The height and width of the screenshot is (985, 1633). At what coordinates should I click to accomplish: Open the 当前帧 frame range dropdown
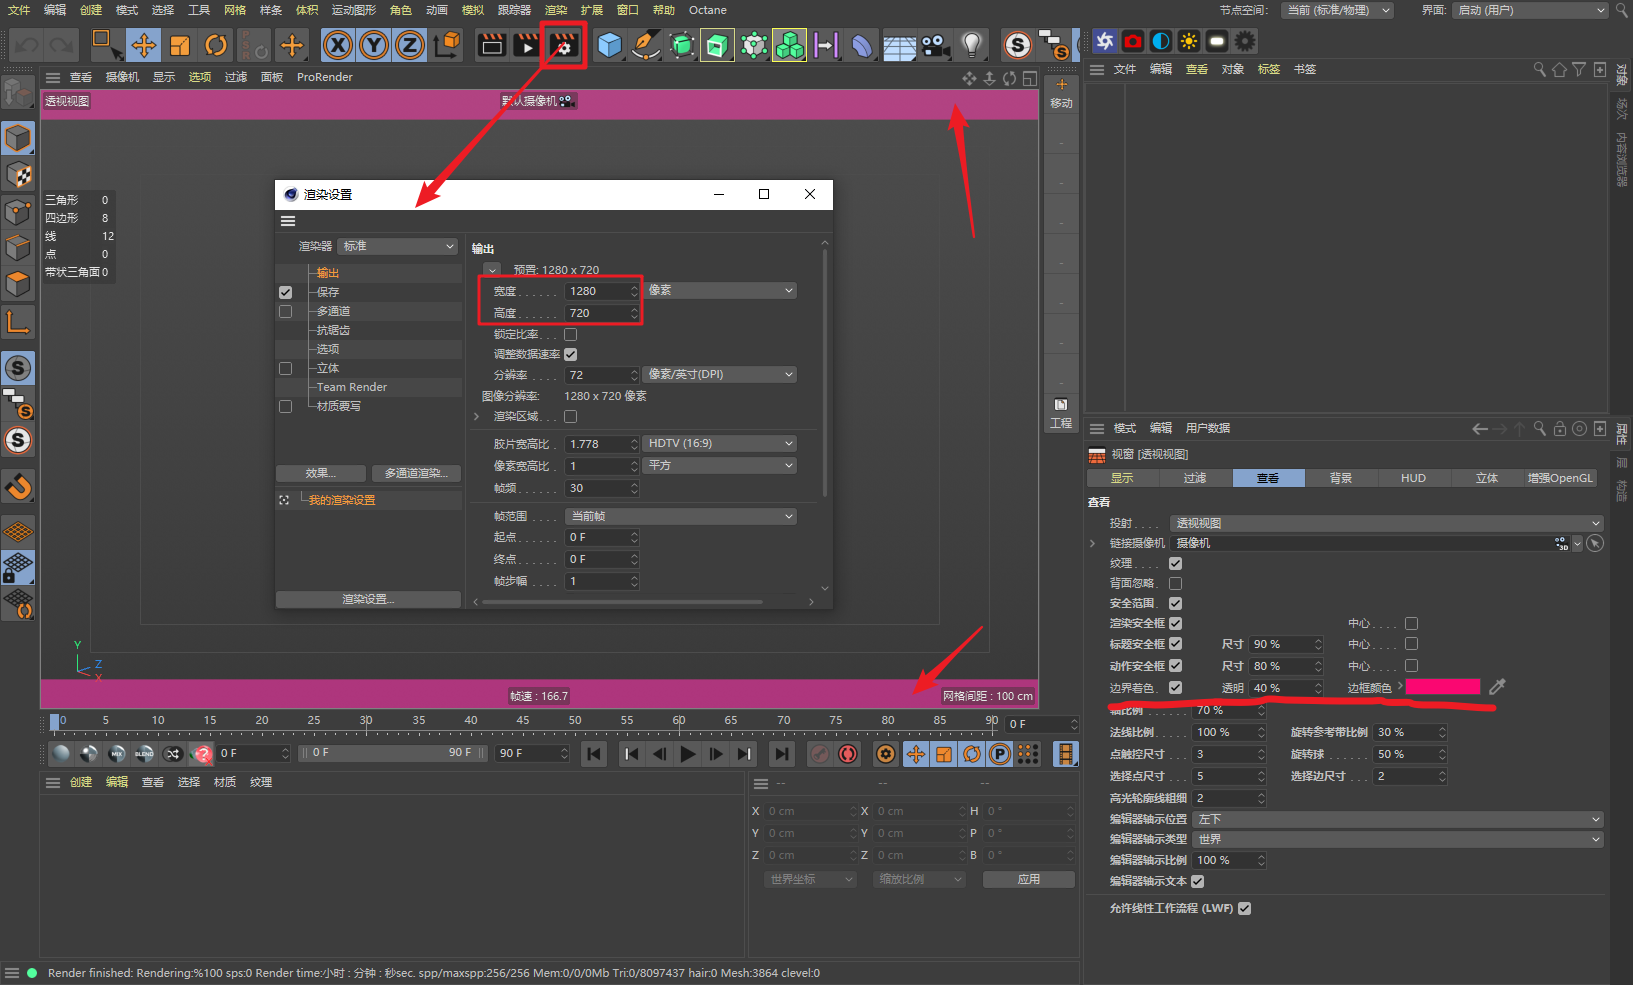(681, 516)
